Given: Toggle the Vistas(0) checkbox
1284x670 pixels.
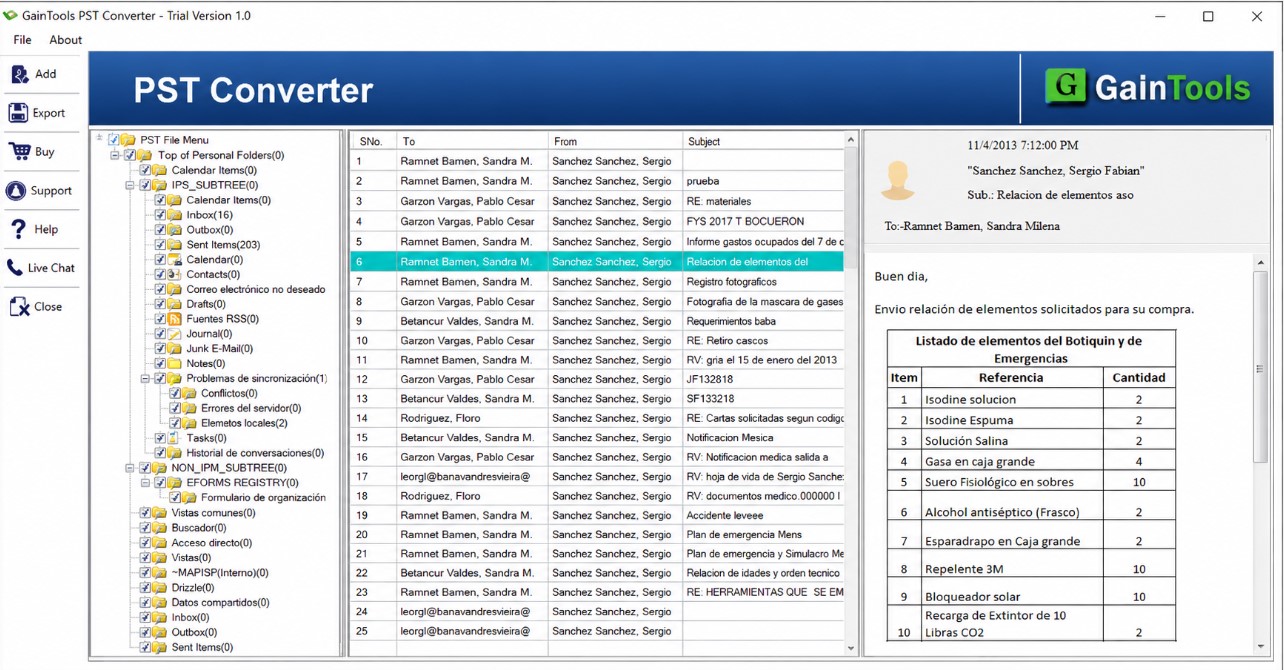Looking at the screenshot, I should coord(145,558).
